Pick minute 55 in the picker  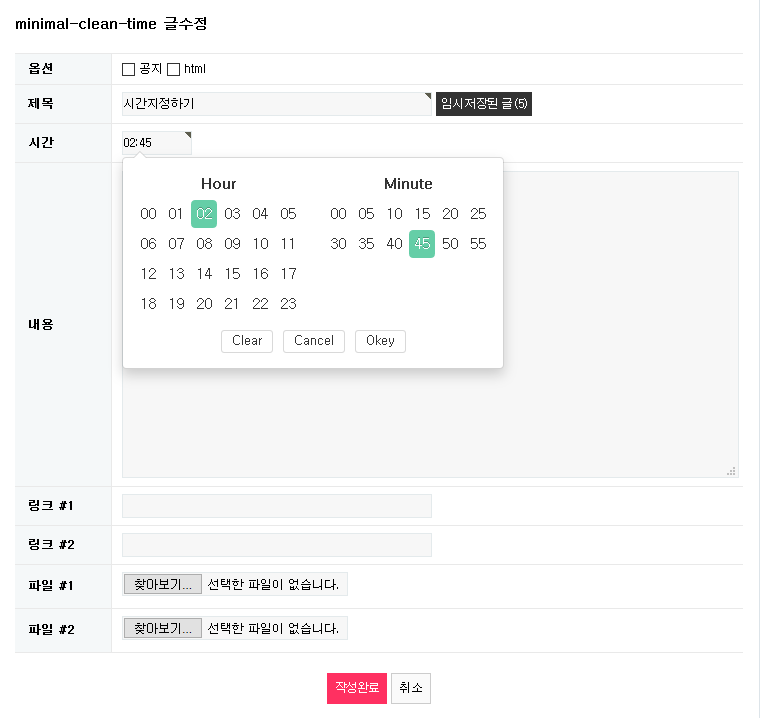tap(478, 244)
